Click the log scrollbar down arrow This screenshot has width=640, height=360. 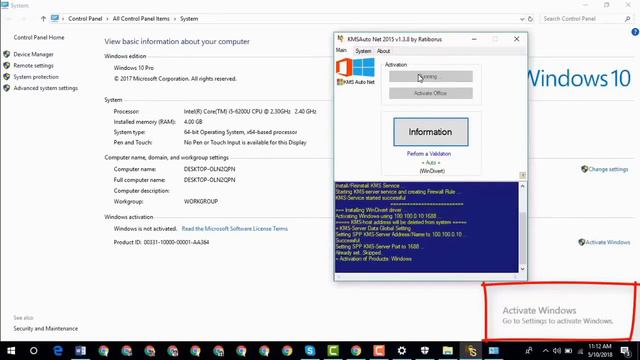coord(522,269)
